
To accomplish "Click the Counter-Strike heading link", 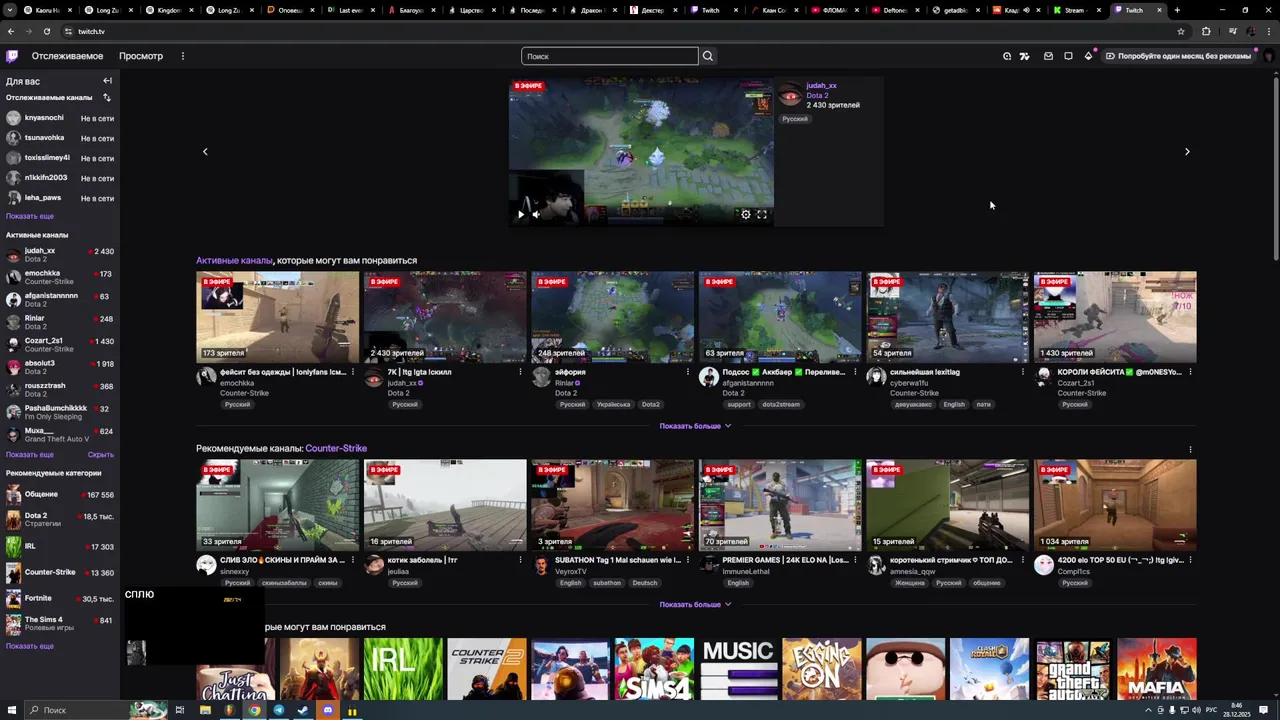I will [x=336, y=449].
